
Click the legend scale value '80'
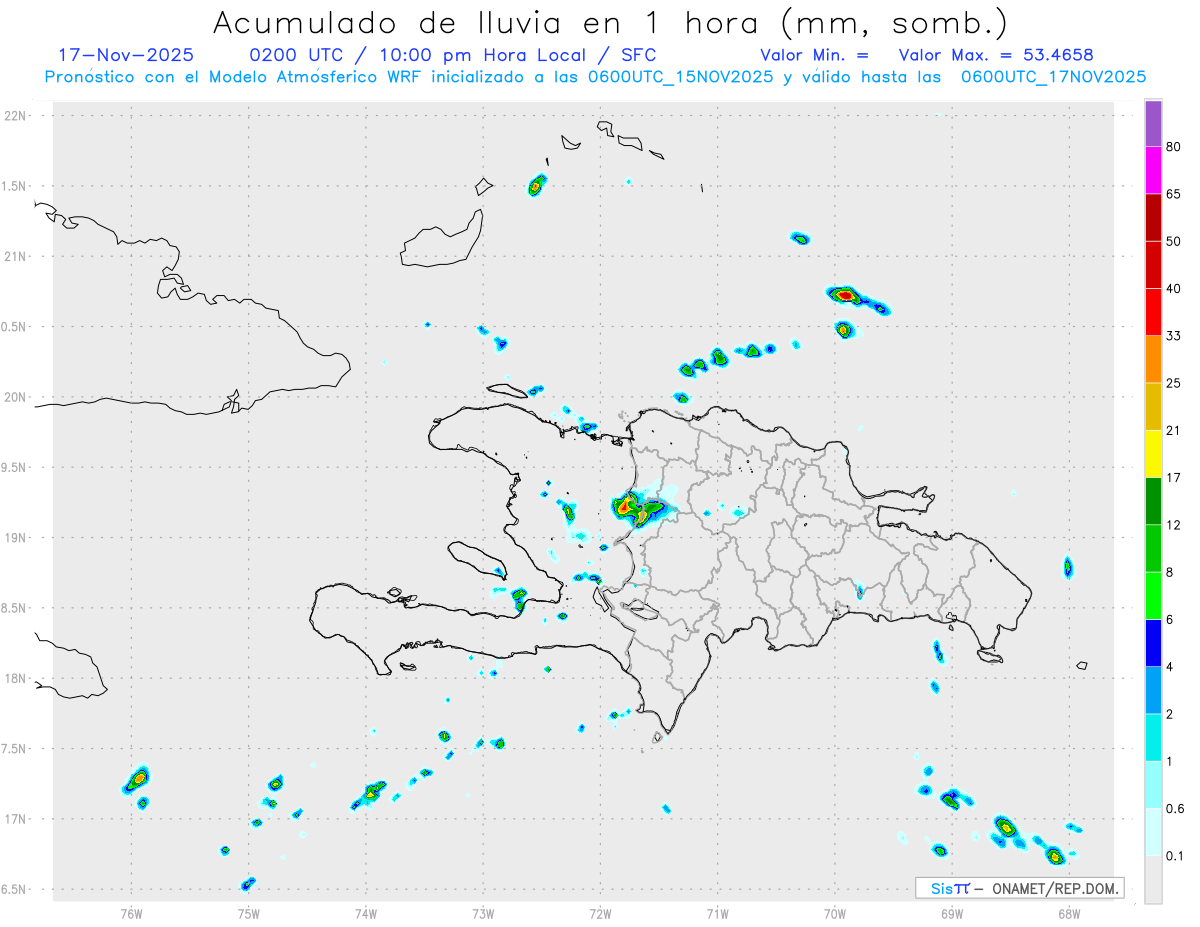click(1174, 147)
